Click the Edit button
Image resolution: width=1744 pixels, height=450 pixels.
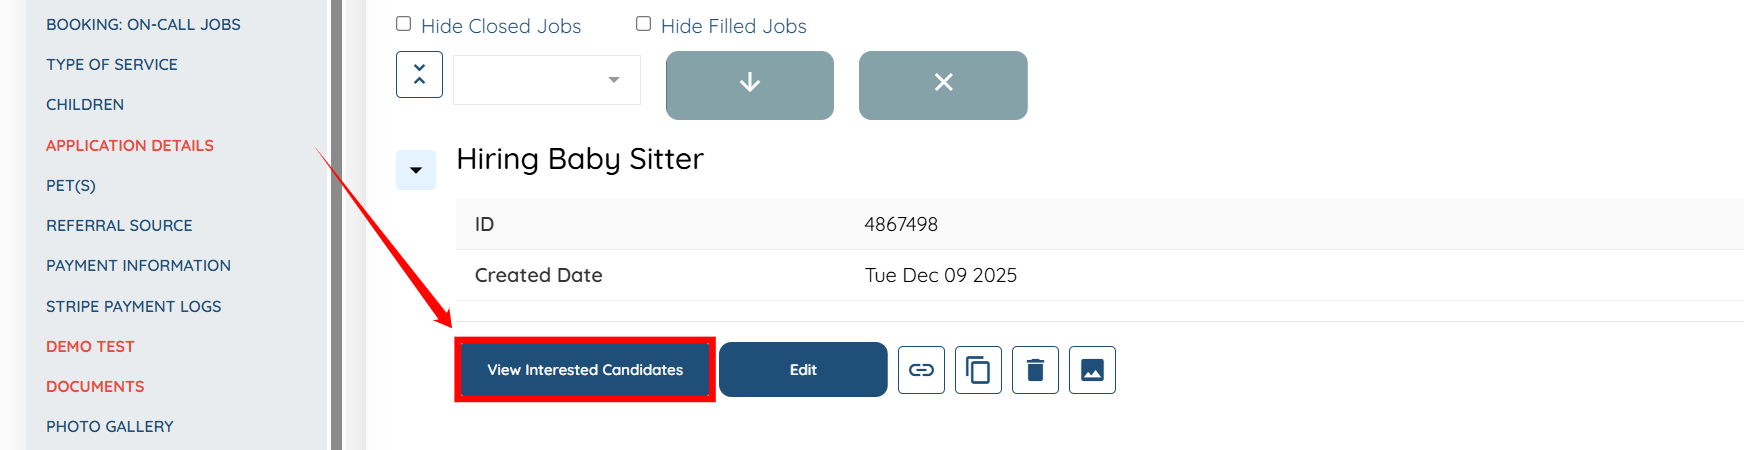pyautogui.click(x=803, y=370)
